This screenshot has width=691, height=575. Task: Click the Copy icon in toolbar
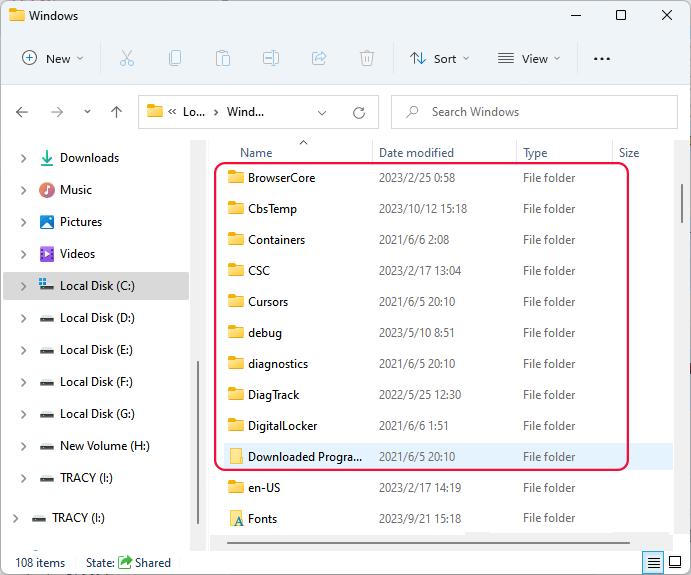(x=175, y=58)
